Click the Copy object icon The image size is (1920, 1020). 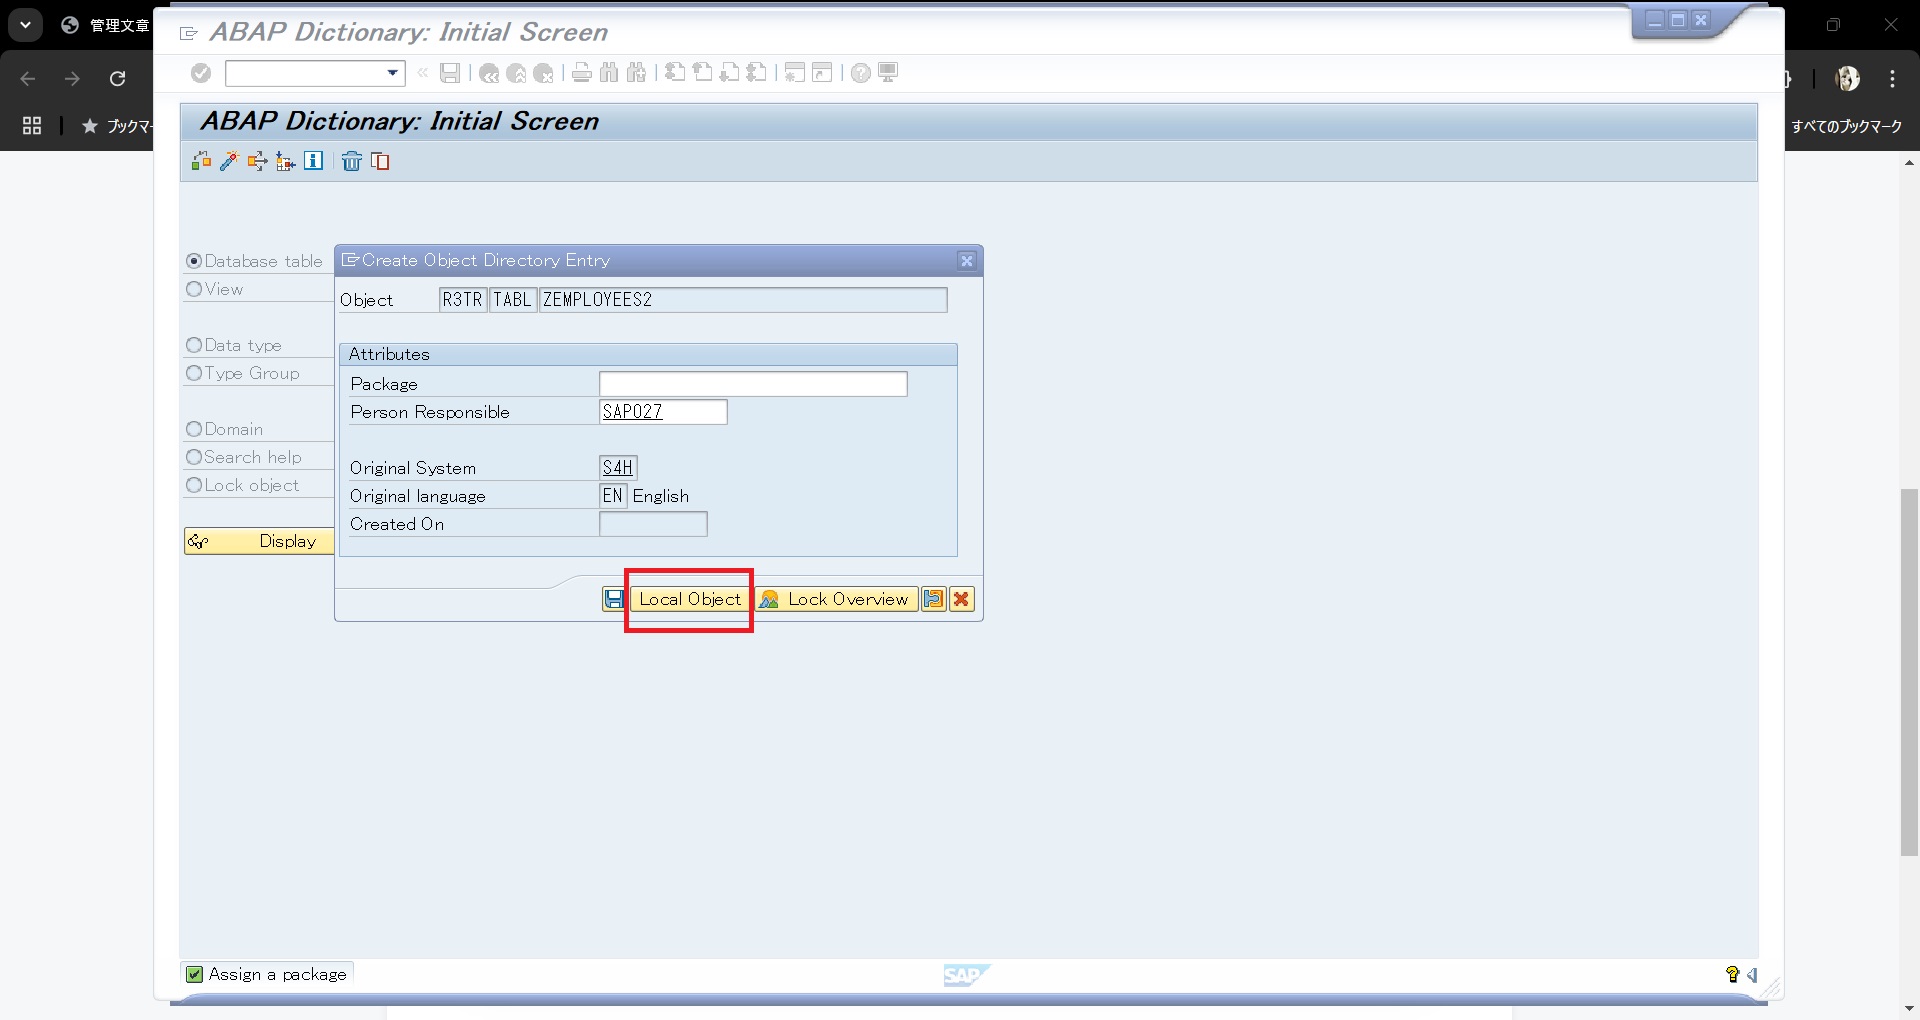[x=380, y=161]
